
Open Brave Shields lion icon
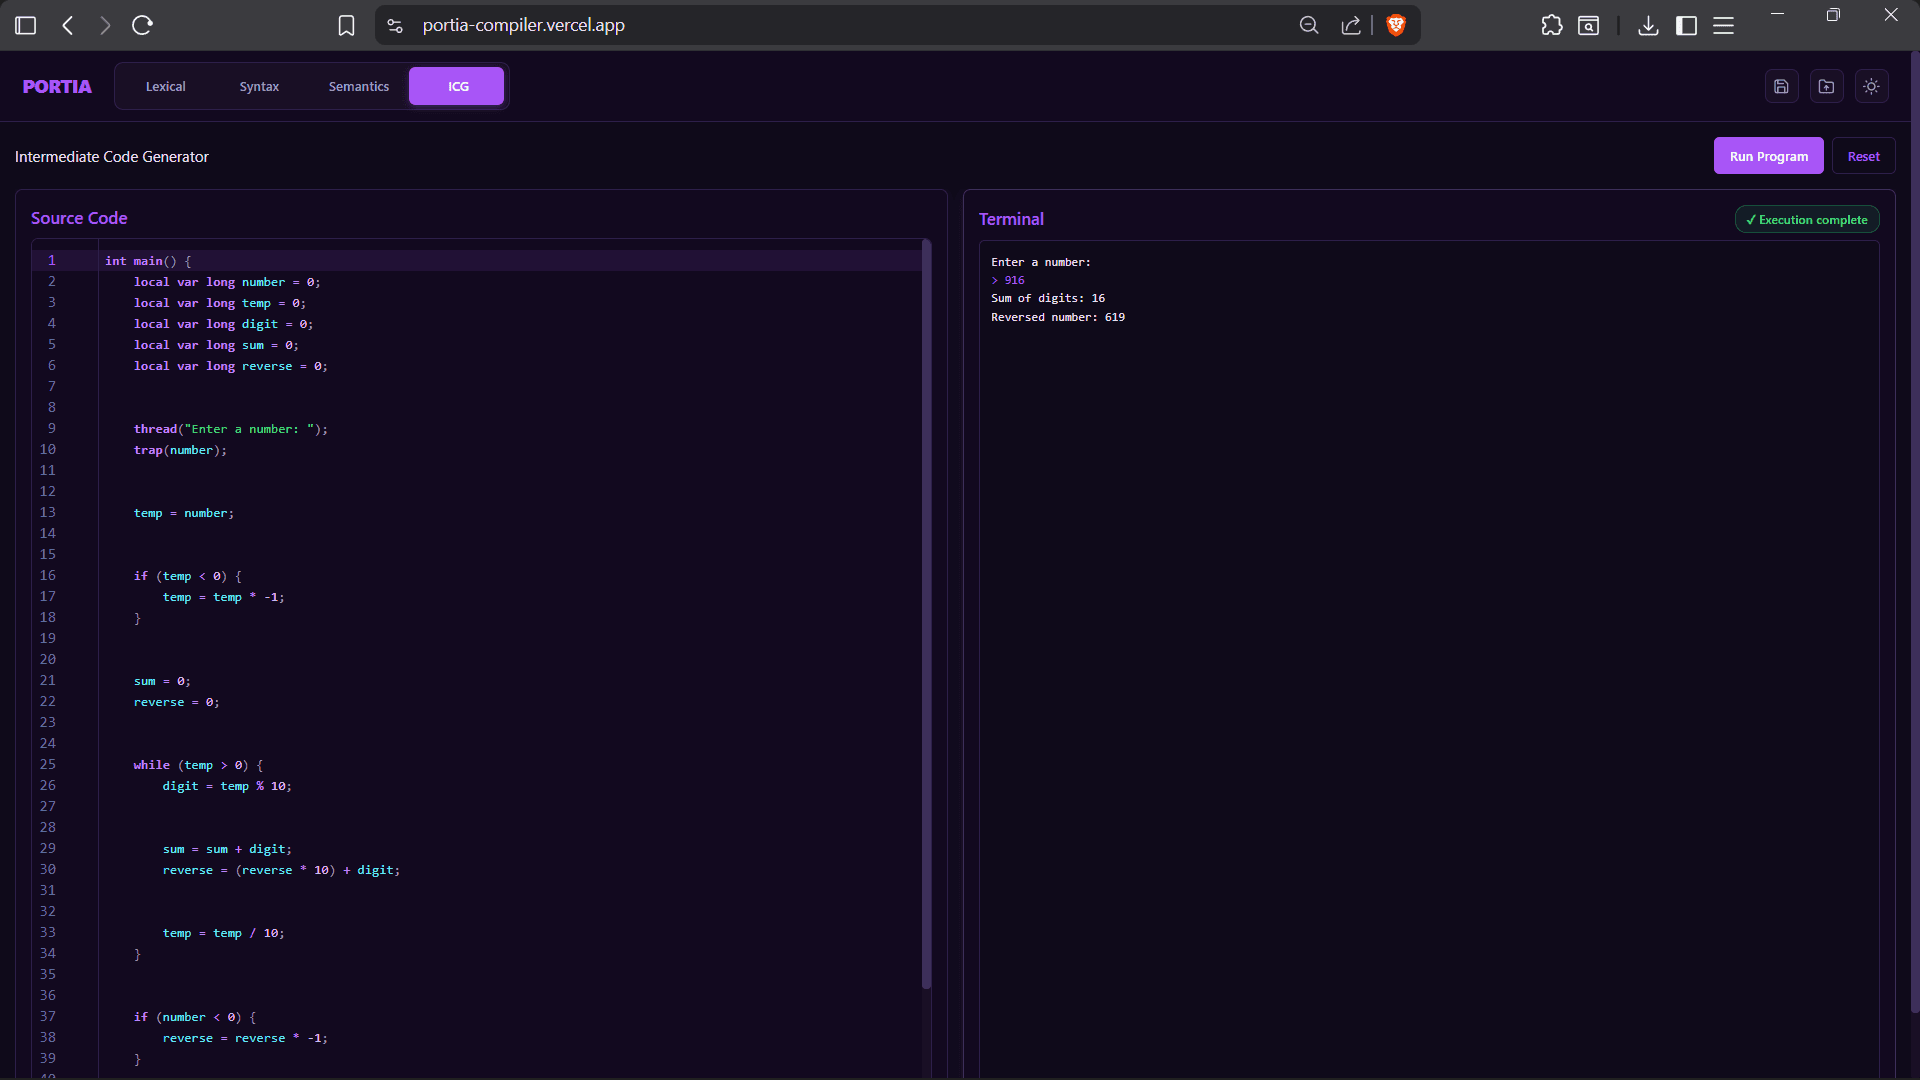tap(1396, 25)
